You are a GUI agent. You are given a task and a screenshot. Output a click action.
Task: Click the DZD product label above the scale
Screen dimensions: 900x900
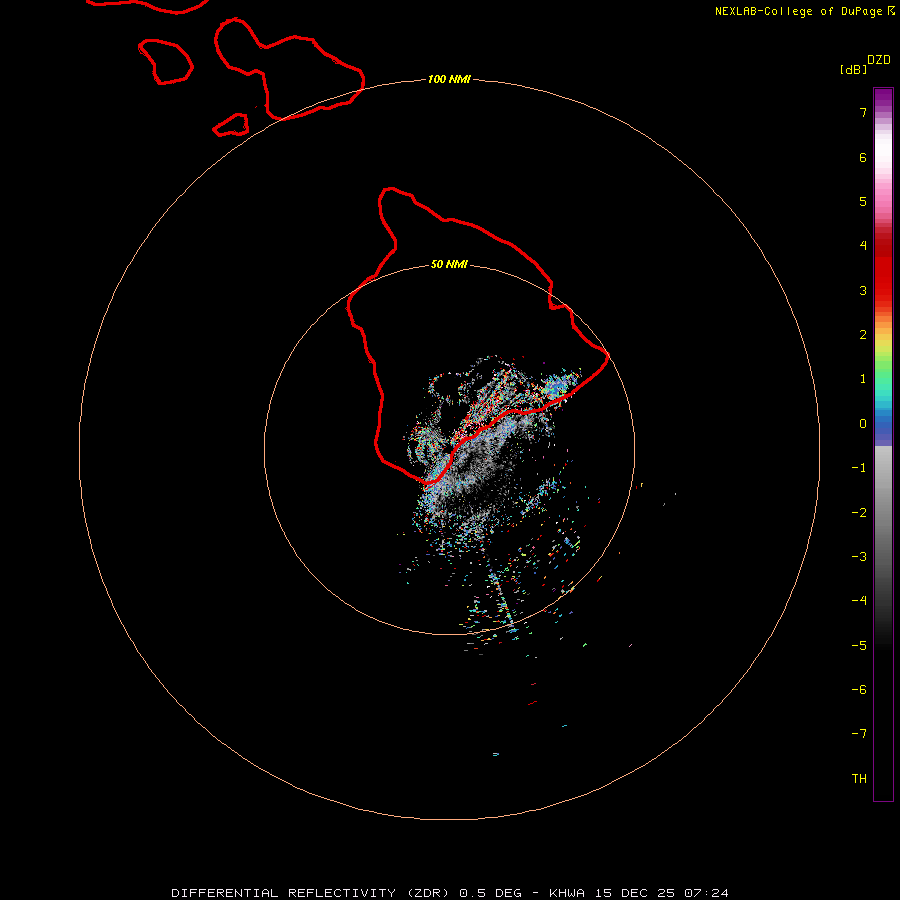[x=879, y=60]
